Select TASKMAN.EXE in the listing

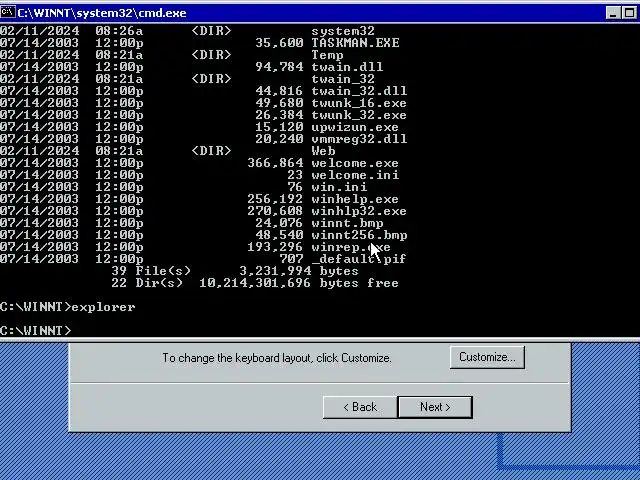pos(355,43)
